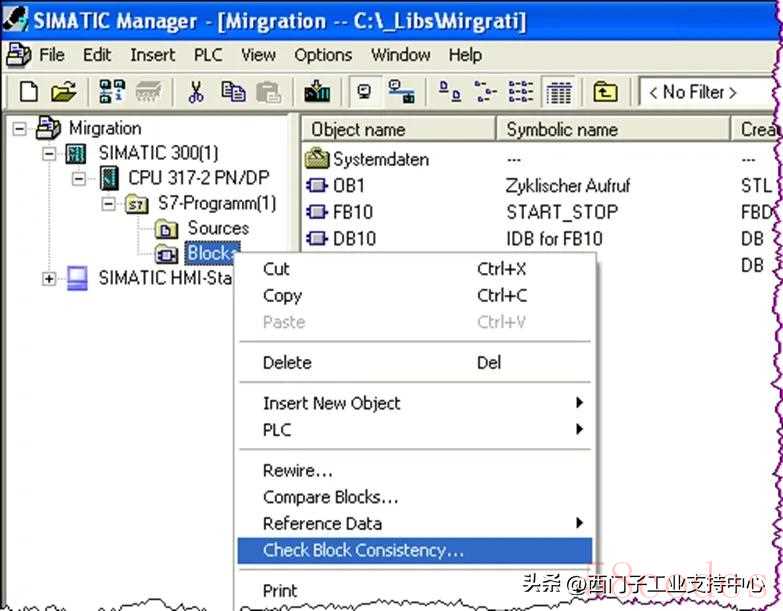The image size is (783, 611).
Task: Click the New Project toolbar icon
Action: tap(28, 92)
